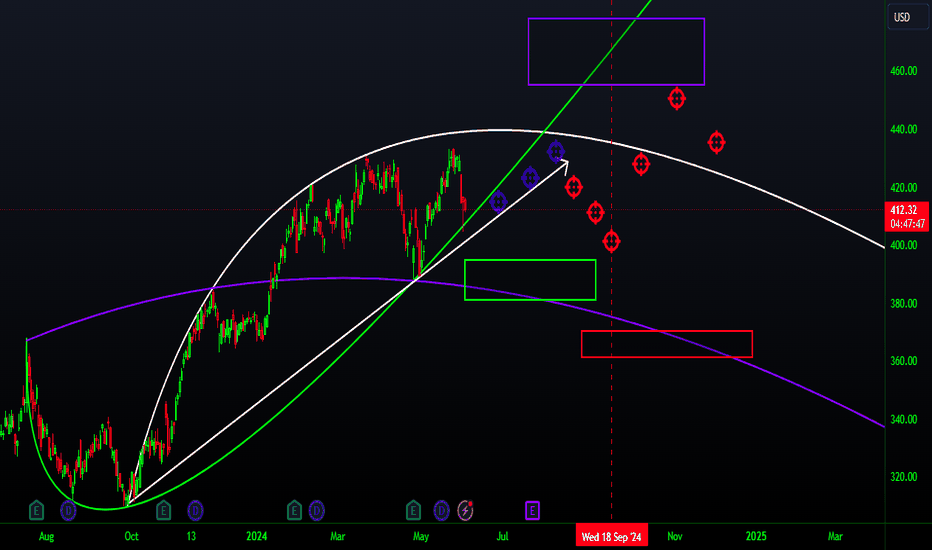Open the lightning bolt news icon
The height and width of the screenshot is (550, 932).
pos(465,510)
